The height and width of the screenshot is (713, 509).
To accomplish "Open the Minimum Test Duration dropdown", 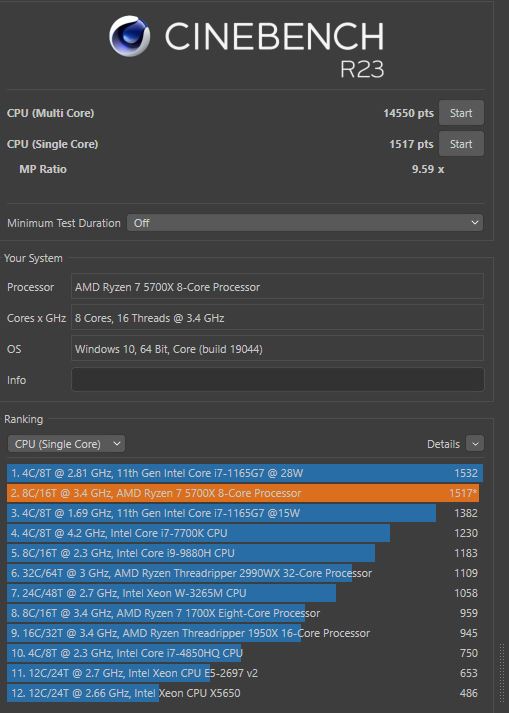I will point(305,223).
